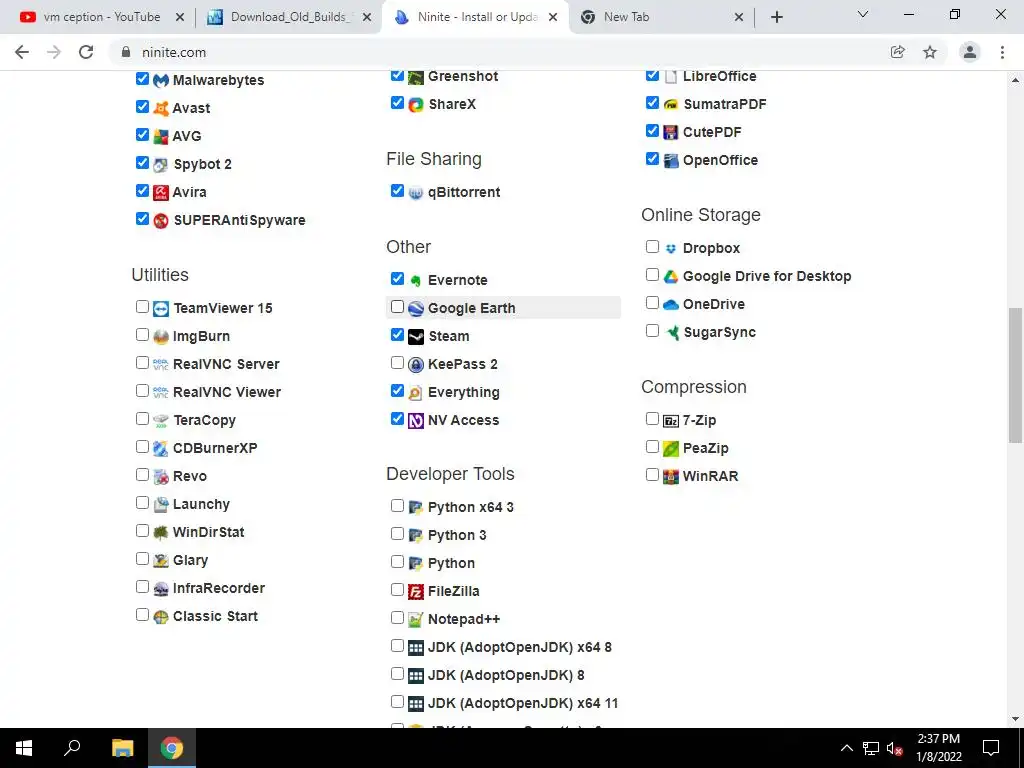Open the notification center icon
The image size is (1024, 768).
click(x=991, y=748)
